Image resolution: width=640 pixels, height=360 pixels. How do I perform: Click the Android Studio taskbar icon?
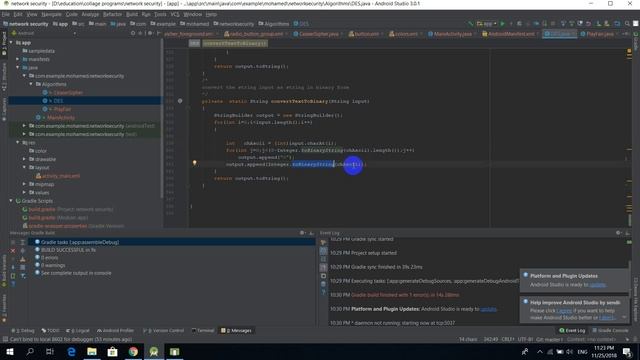154,351
